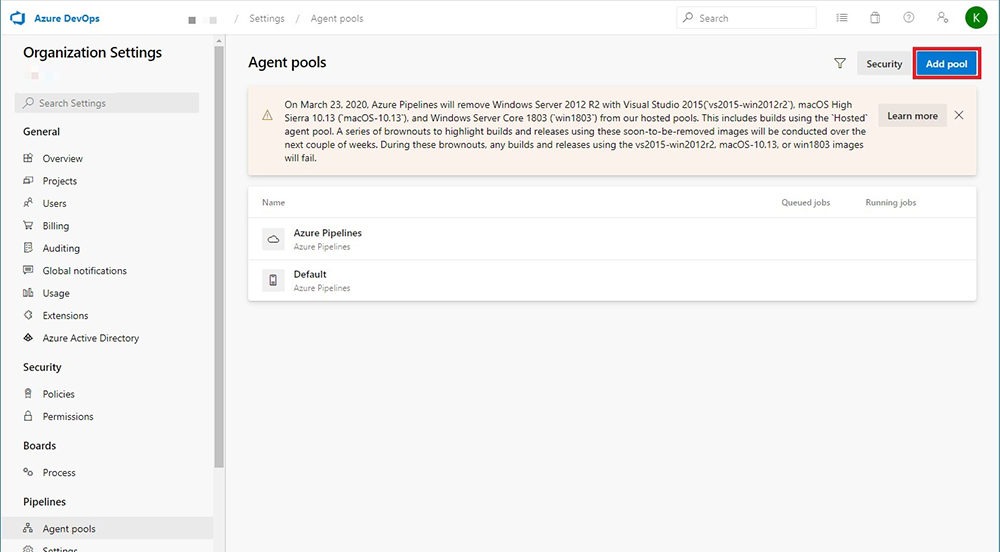Viewport: 1000px width, 552px height.
Task: Open the K profile avatar
Action: 976,18
